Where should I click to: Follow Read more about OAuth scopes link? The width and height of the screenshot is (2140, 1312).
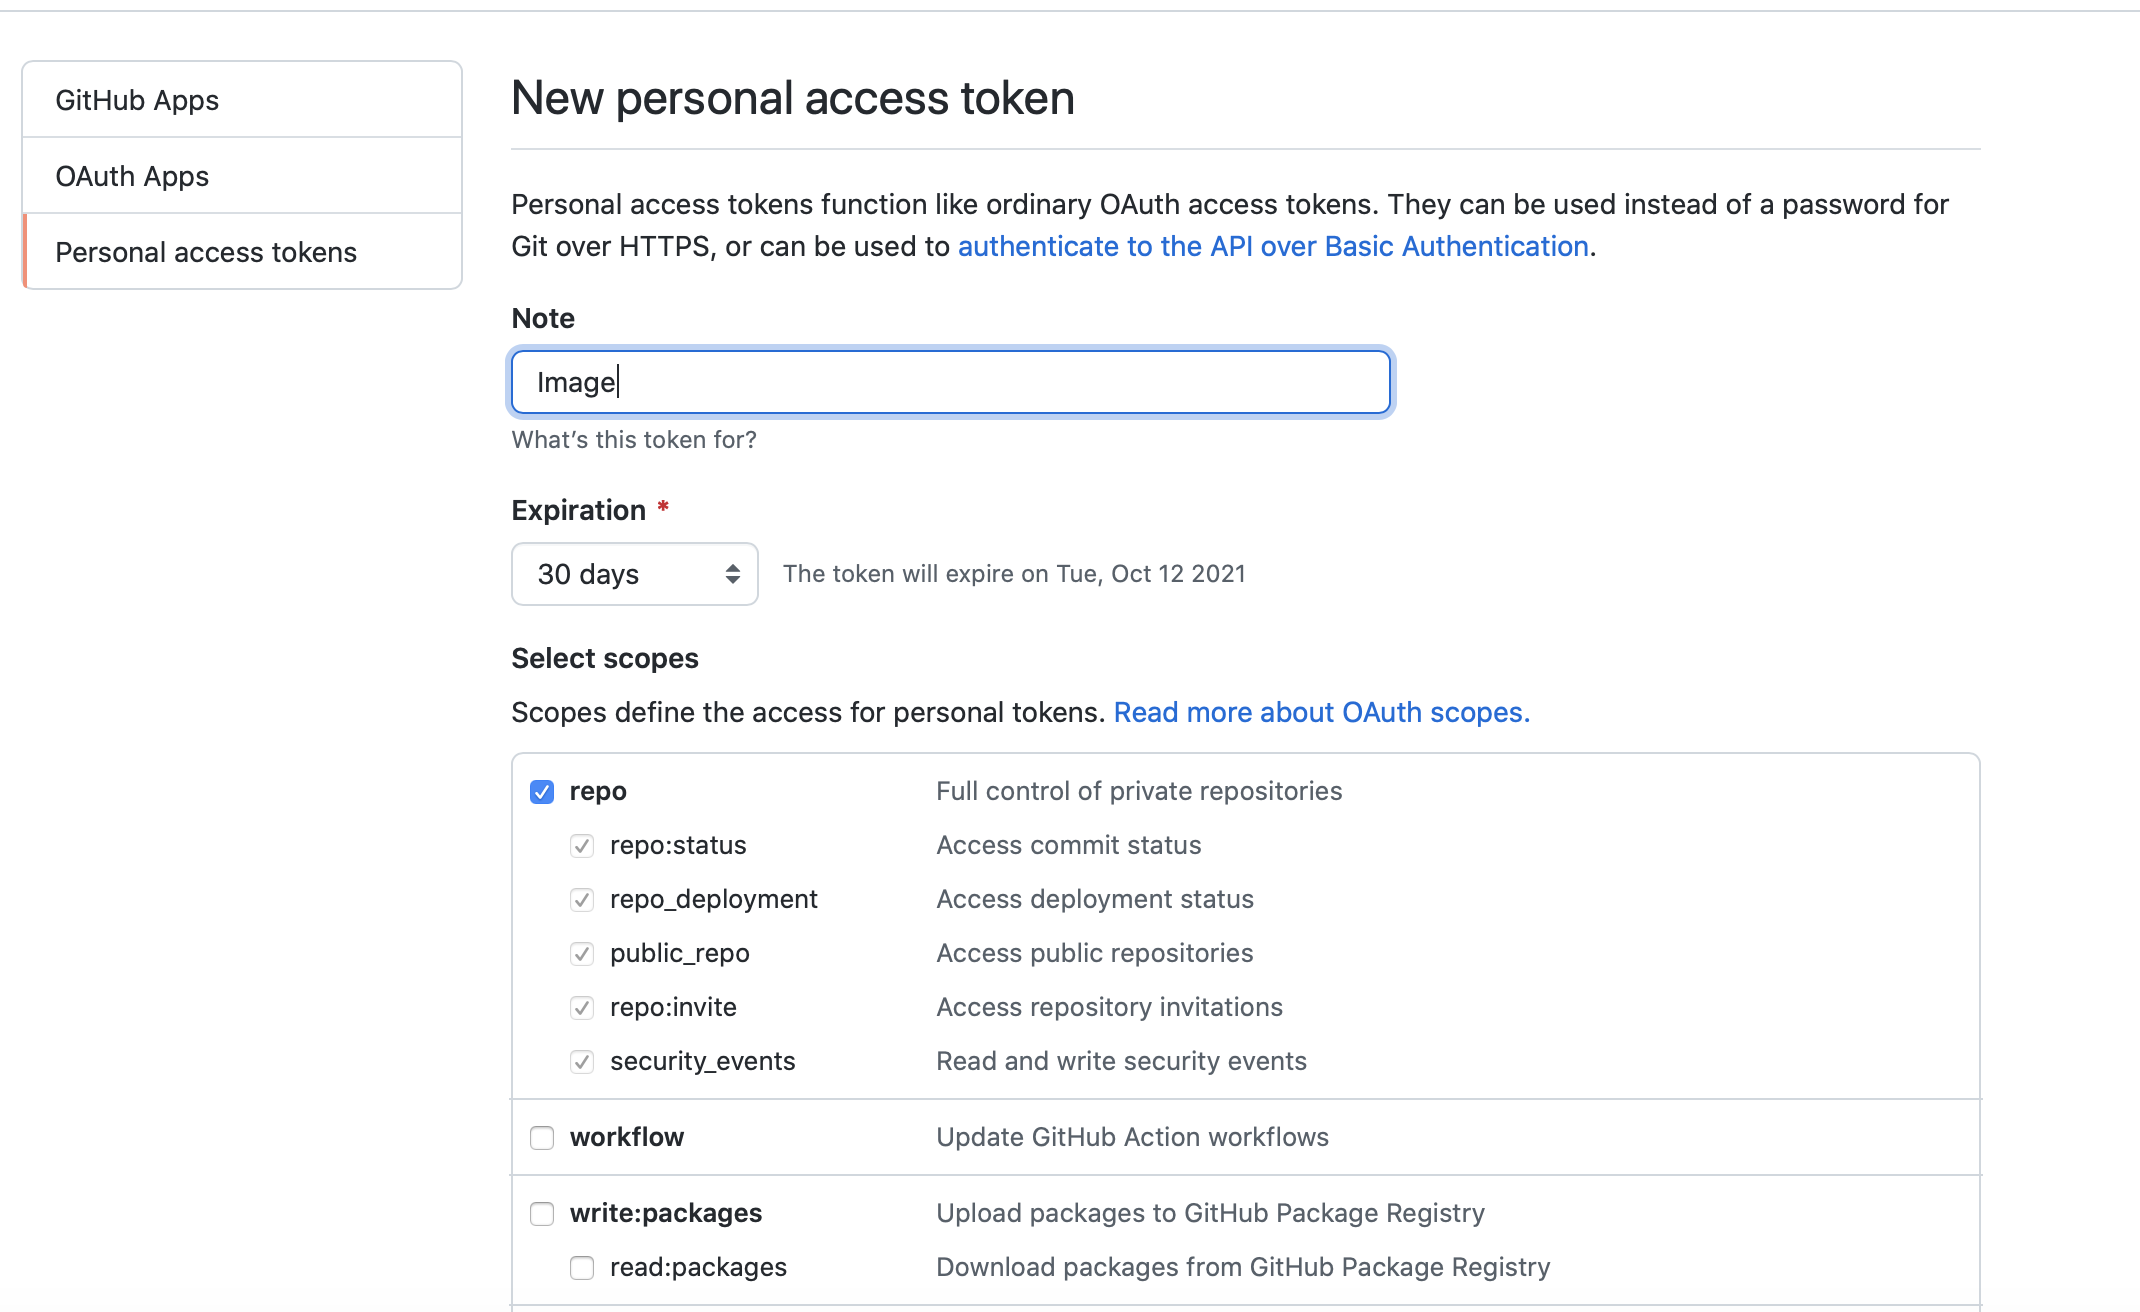click(1322, 712)
